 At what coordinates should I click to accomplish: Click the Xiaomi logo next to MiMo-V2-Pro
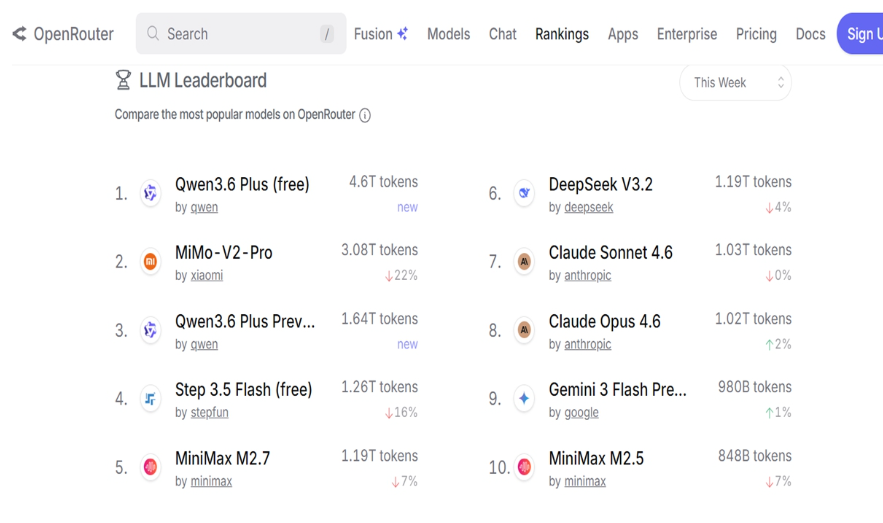click(x=150, y=262)
